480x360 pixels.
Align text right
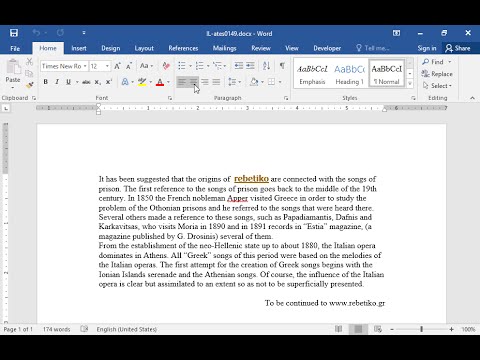click(x=205, y=82)
